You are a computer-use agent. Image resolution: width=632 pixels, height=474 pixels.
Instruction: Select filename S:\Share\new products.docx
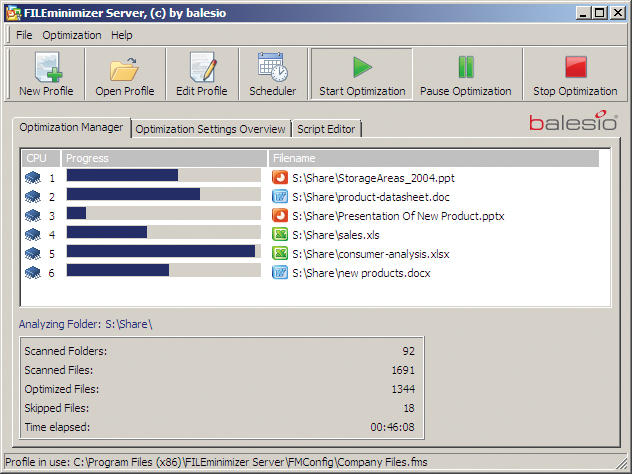[361, 273]
